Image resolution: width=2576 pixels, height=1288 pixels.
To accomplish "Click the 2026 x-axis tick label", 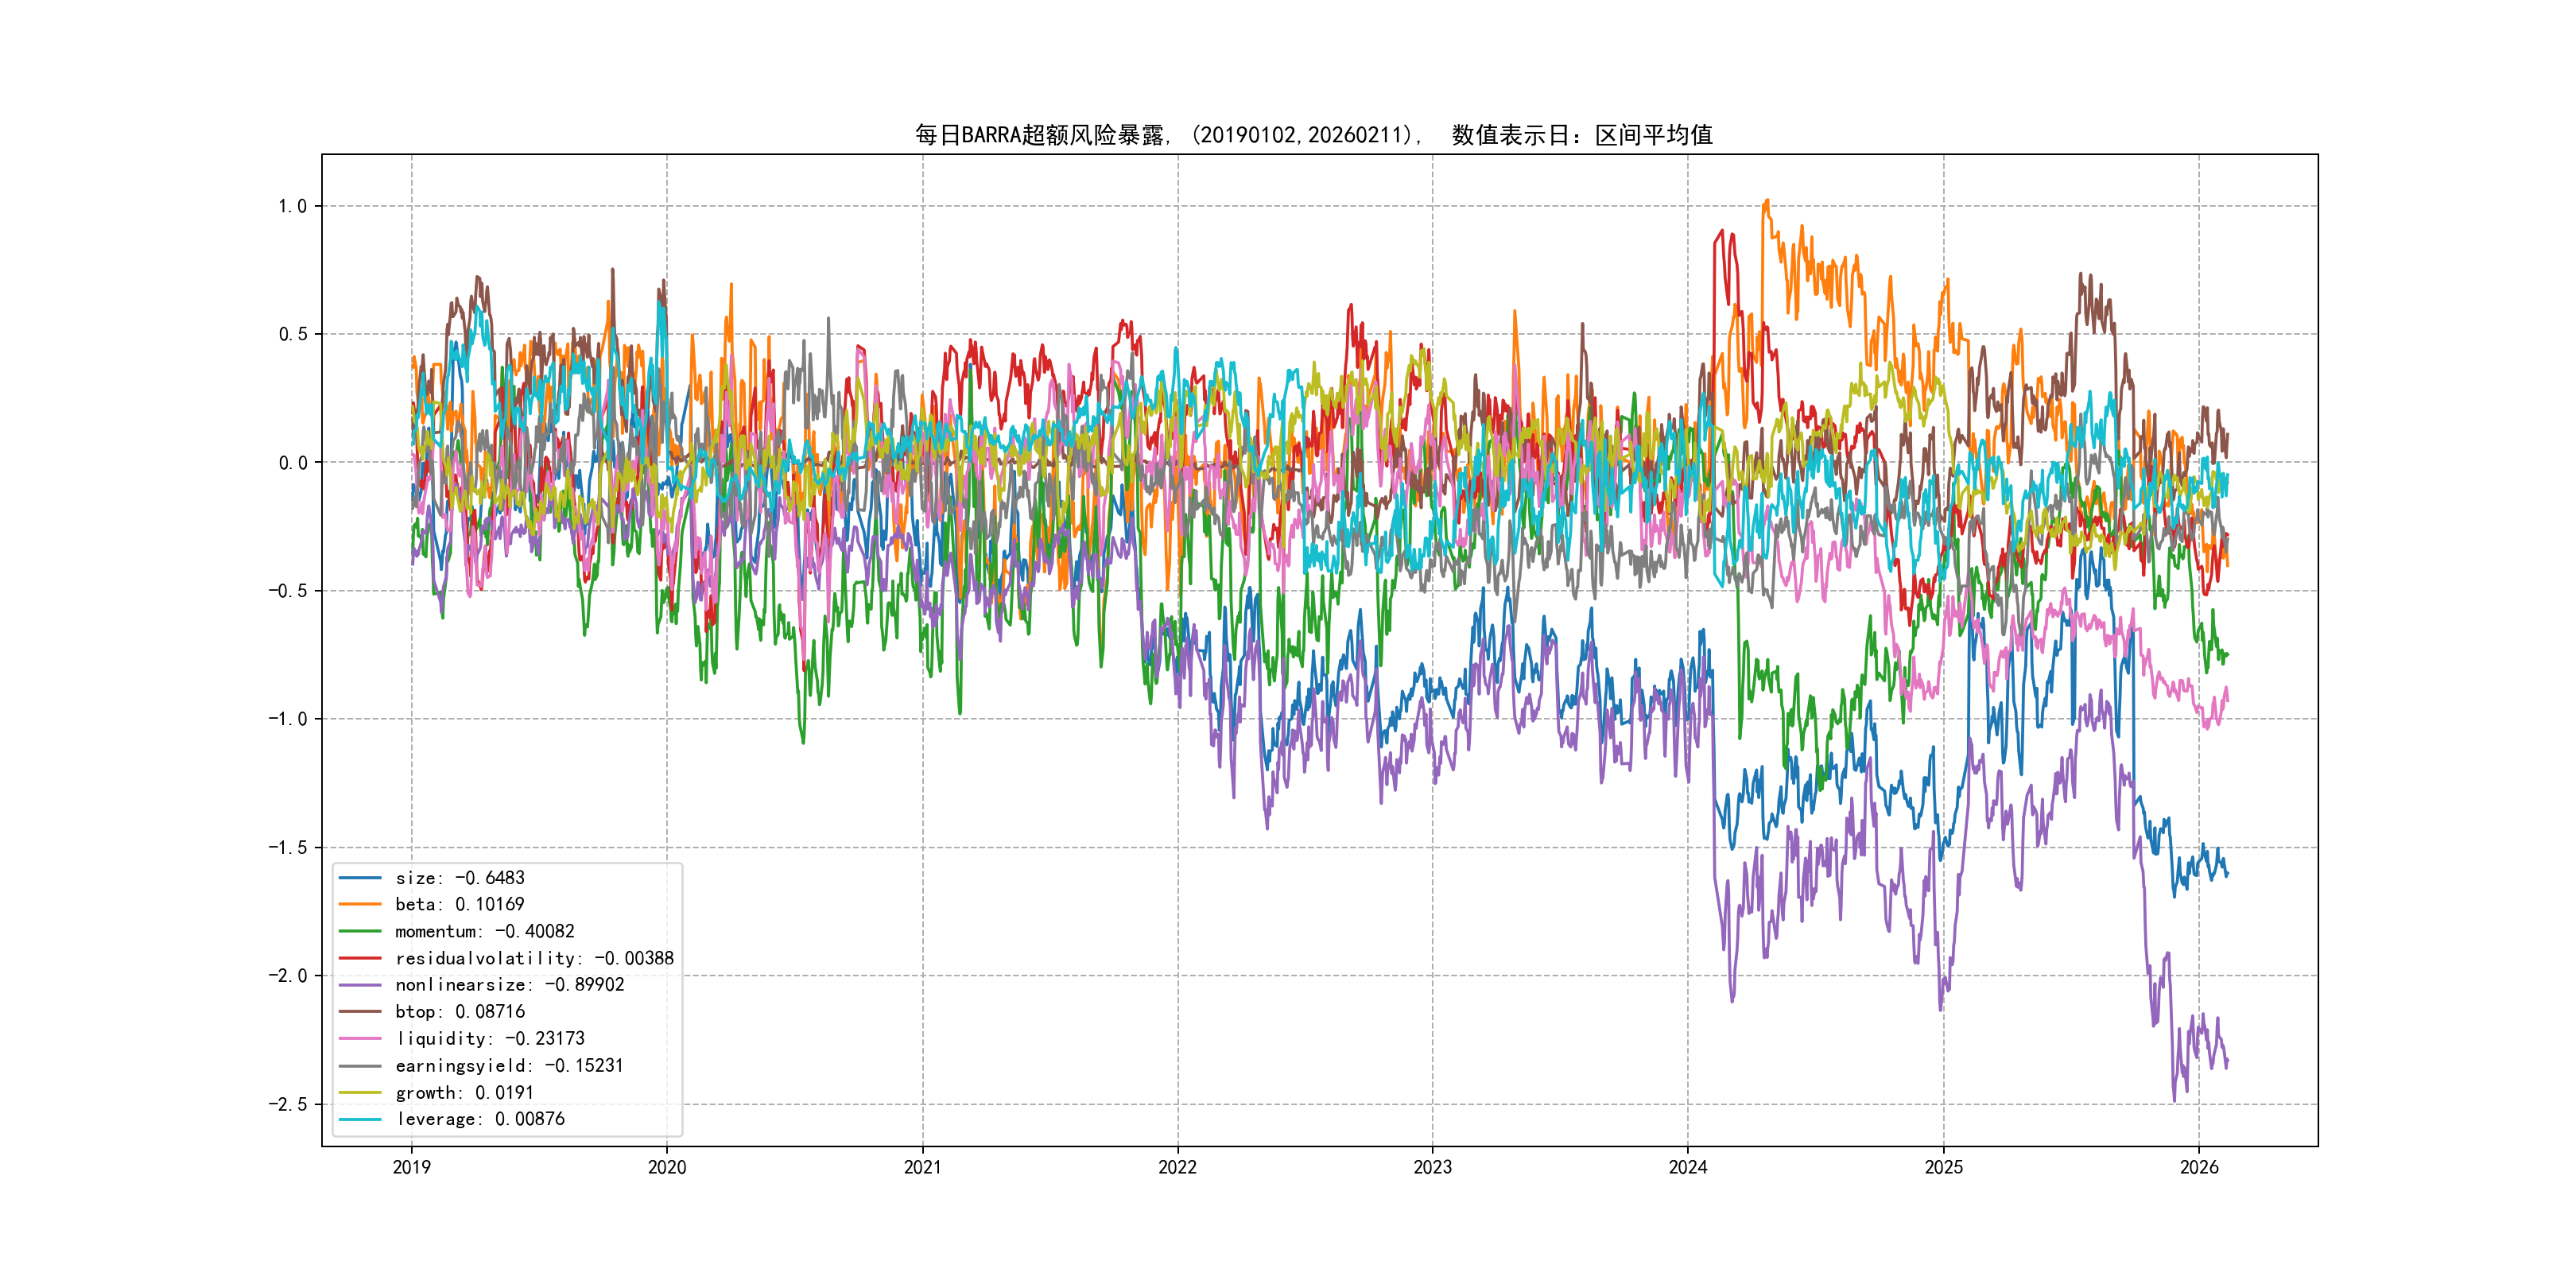I will pos(2199,1167).
